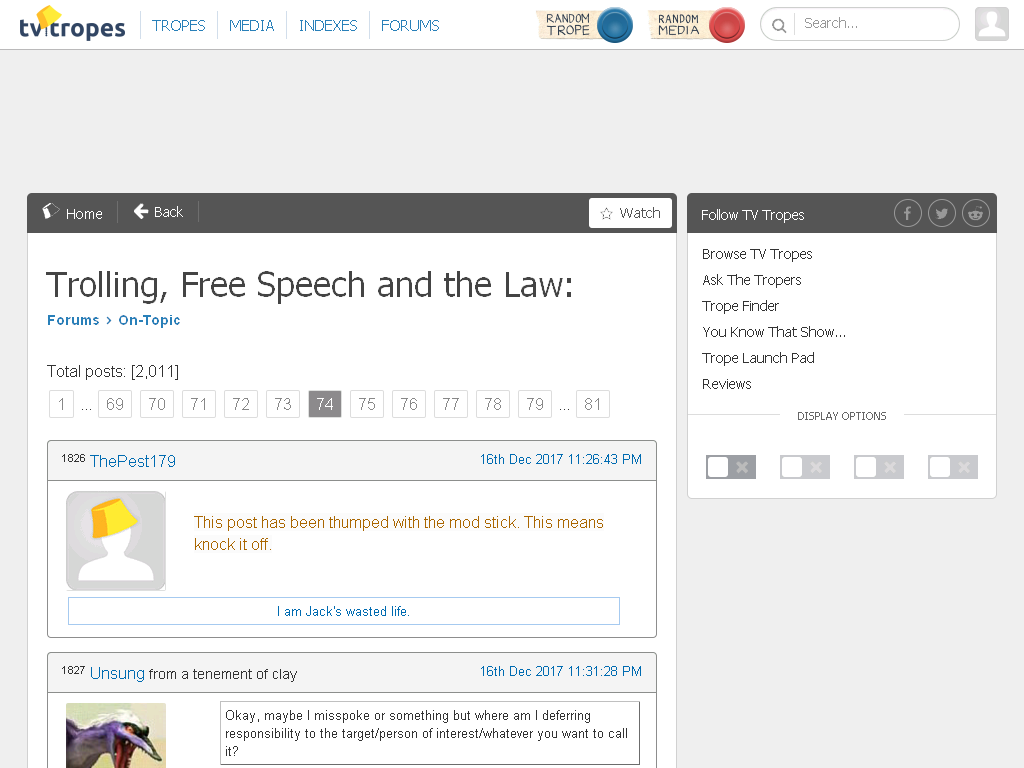This screenshot has height=768, width=1024.
Task: Open the TV Tropes Reddit page icon
Action: (975, 213)
